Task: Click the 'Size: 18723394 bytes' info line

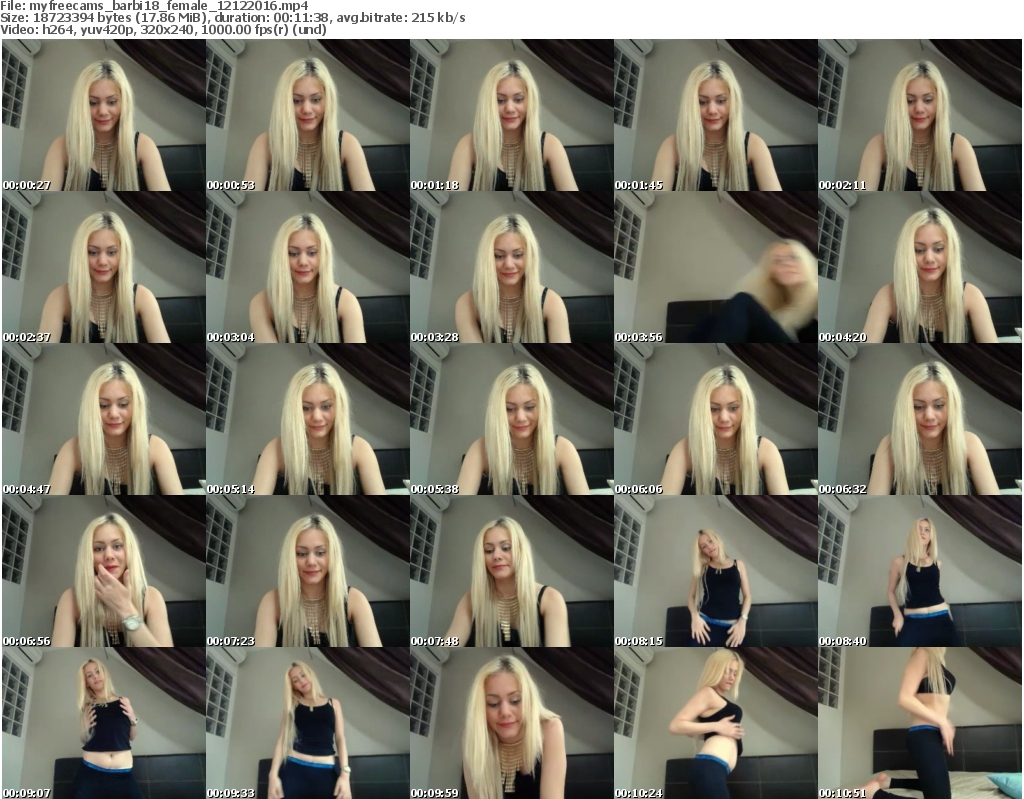Action: (232, 18)
